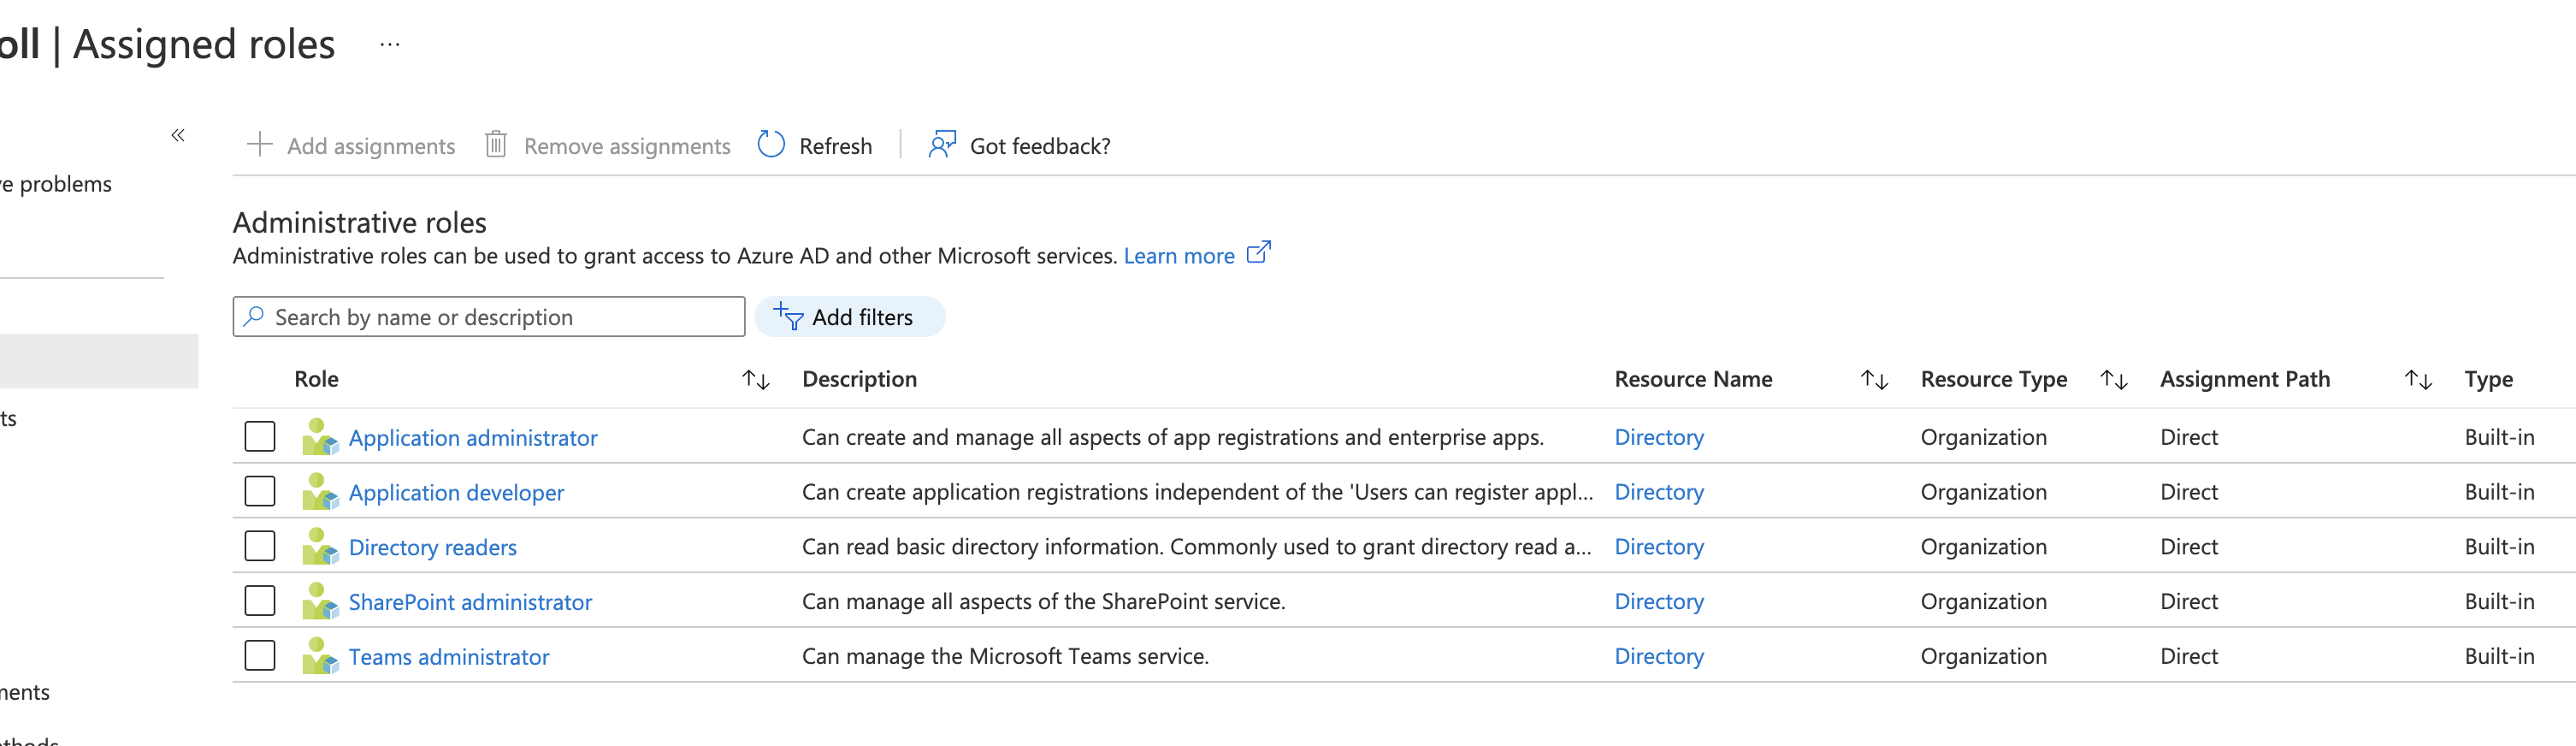Click the Refresh button label

click(836, 146)
